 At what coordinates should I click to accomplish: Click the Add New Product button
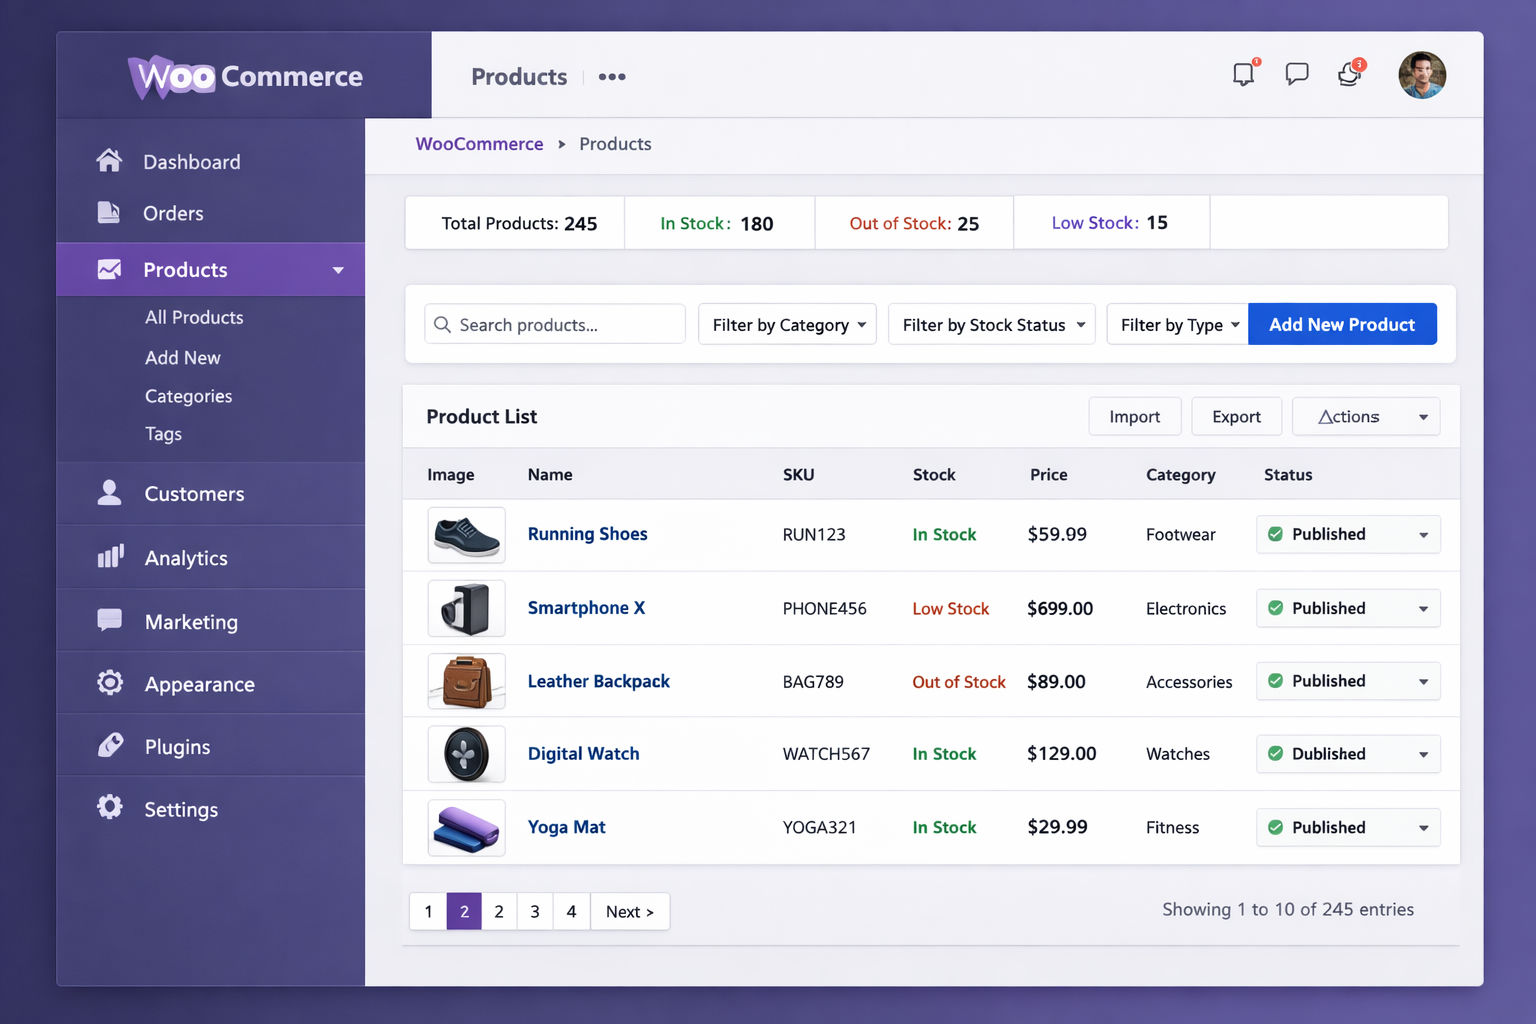1342,325
